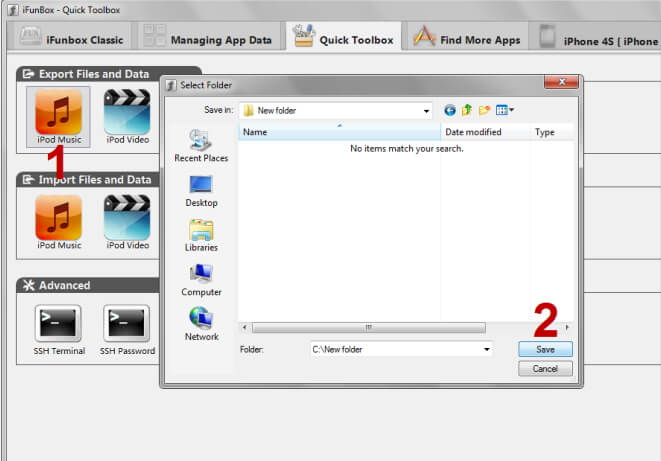This screenshot has height=461, width=661.
Task: Click the iPod Music icon under Export Files and Data
Action: click(x=58, y=117)
